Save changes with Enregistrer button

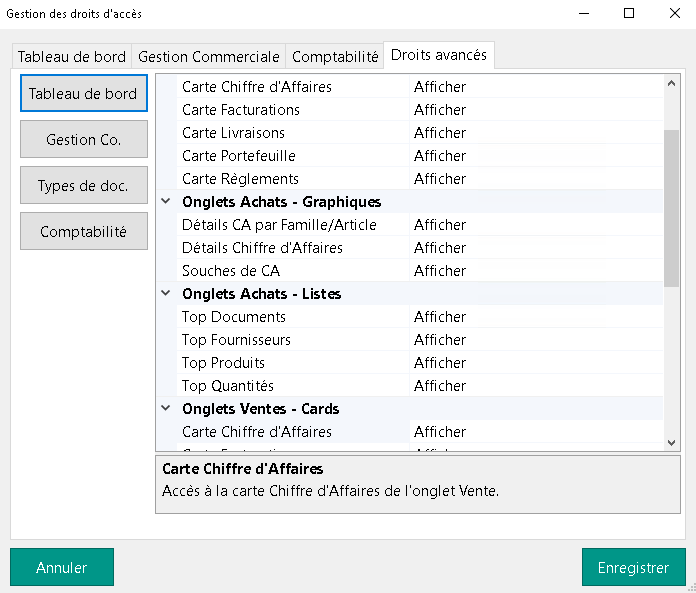(x=633, y=567)
